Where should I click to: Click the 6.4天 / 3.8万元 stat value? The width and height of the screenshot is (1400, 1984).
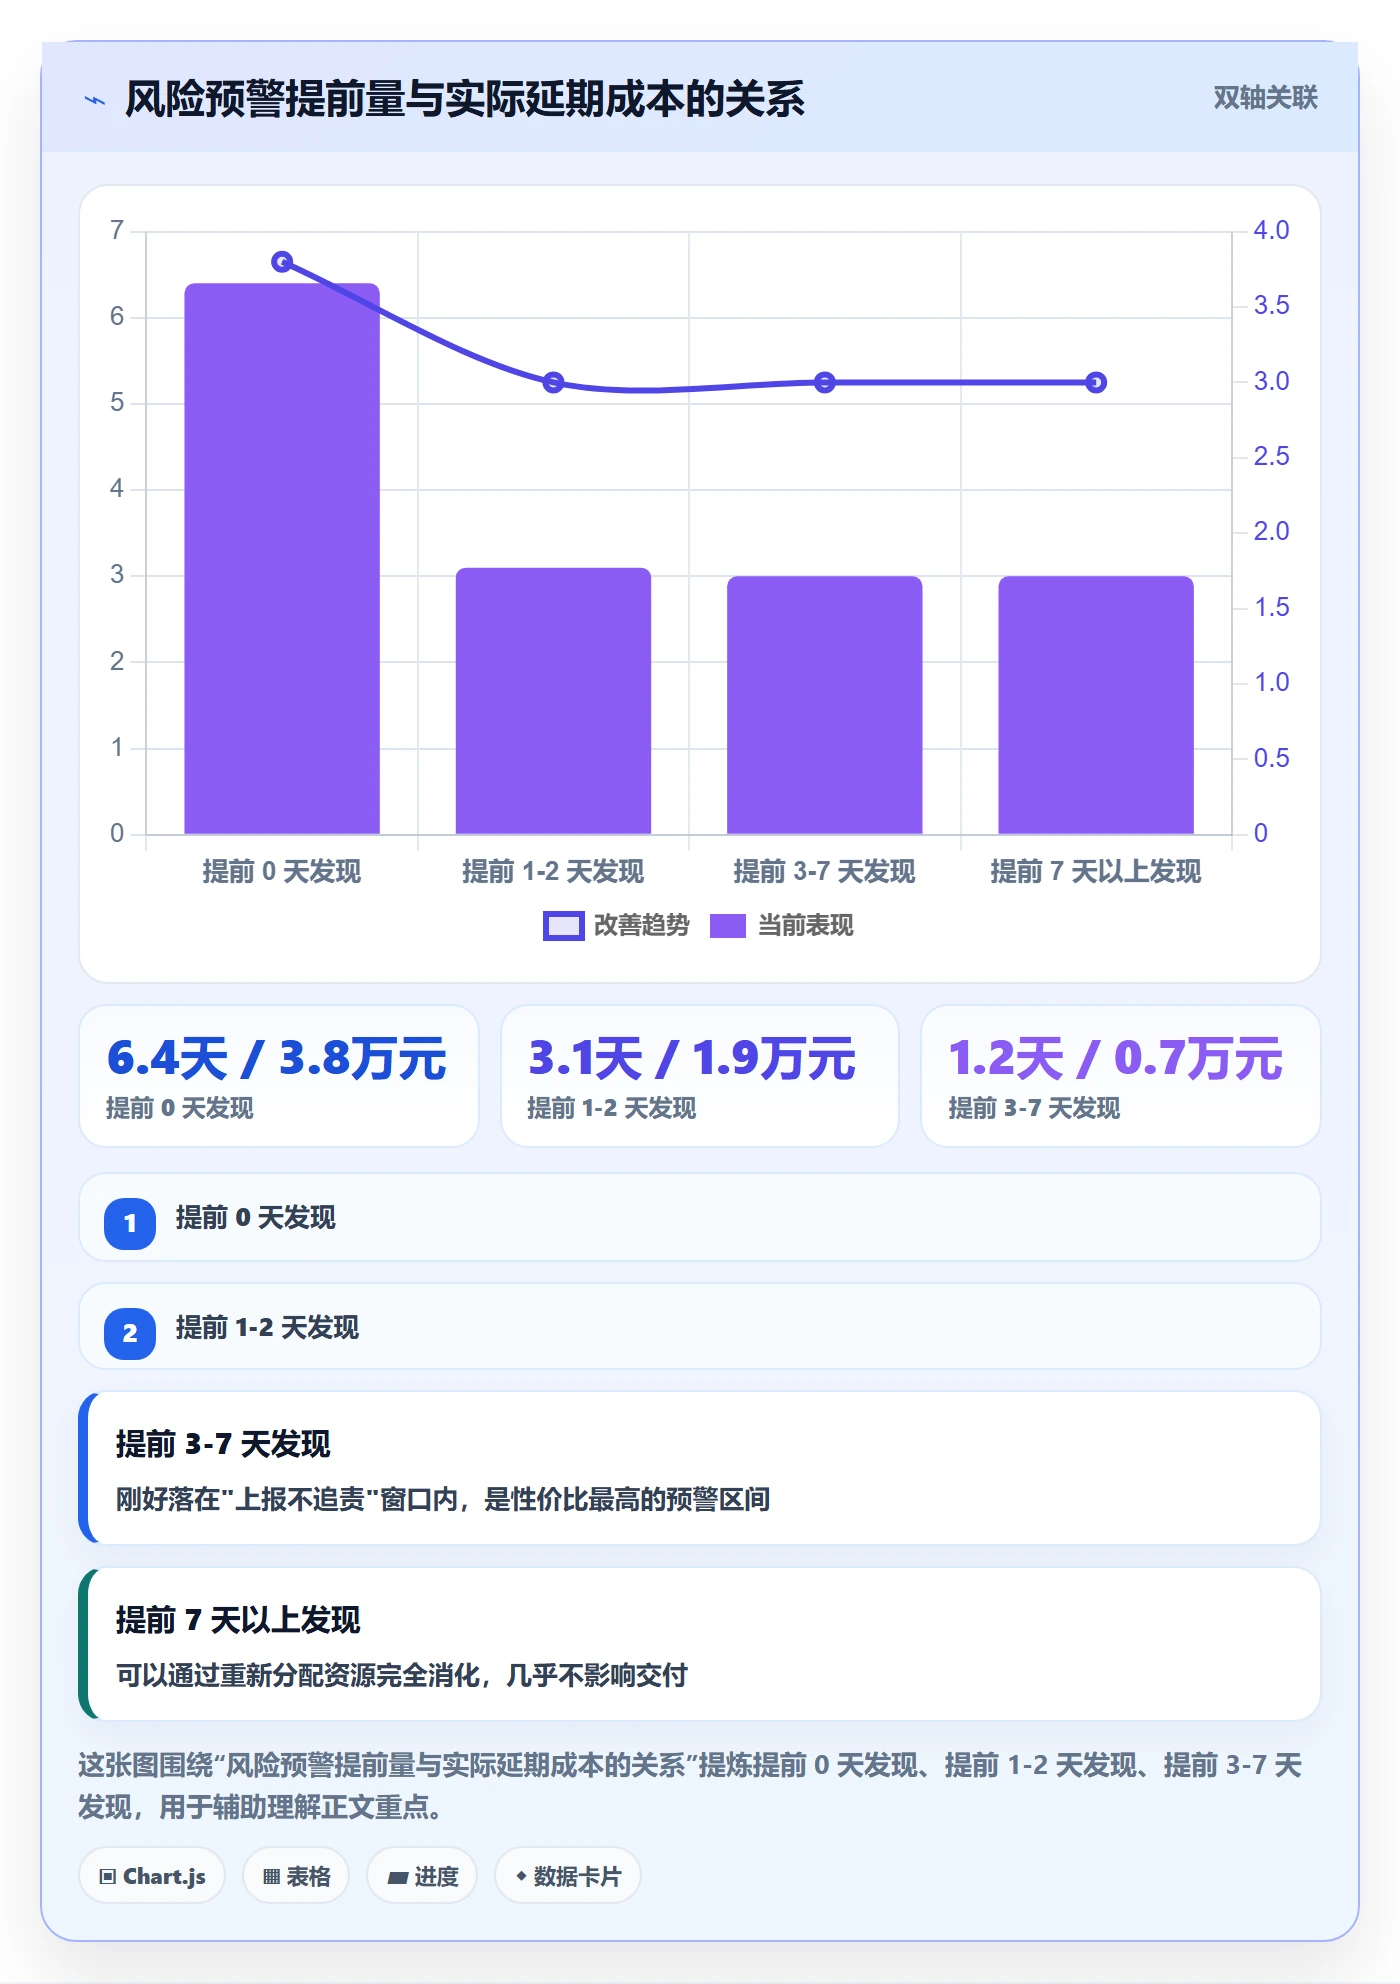coord(277,1058)
